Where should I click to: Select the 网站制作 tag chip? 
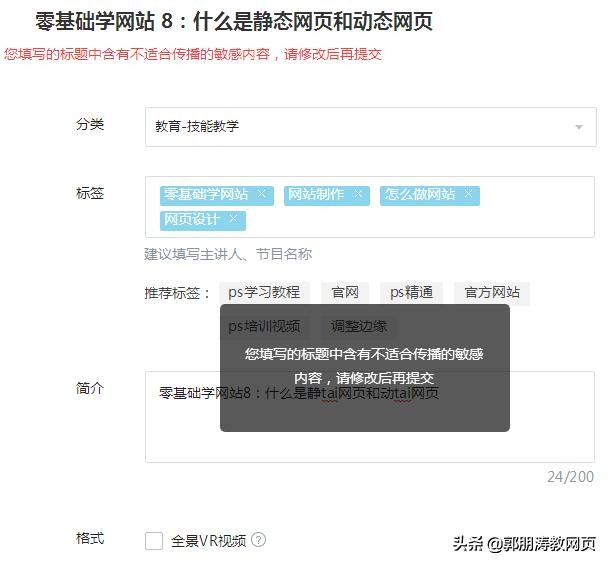[x=327, y=195]
